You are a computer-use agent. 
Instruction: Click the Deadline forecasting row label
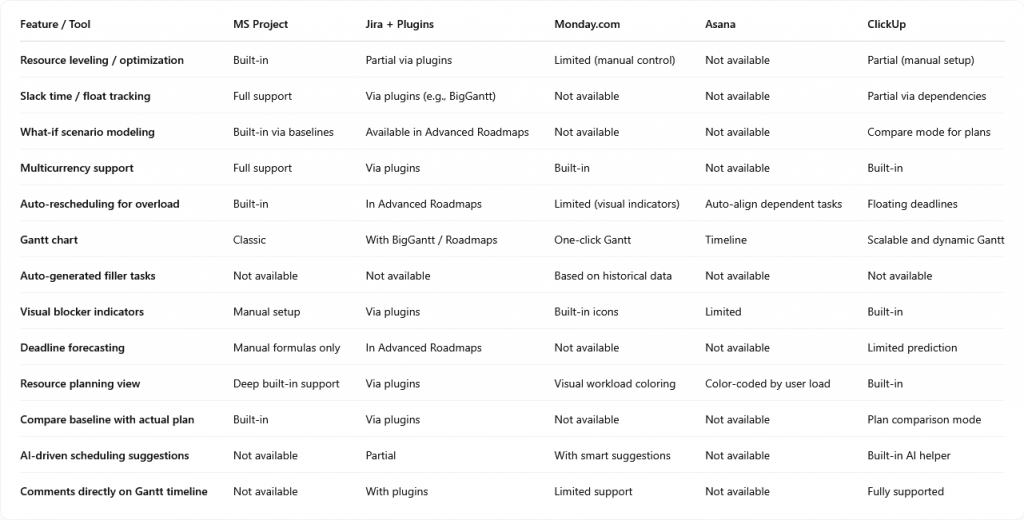click(72, 348)
